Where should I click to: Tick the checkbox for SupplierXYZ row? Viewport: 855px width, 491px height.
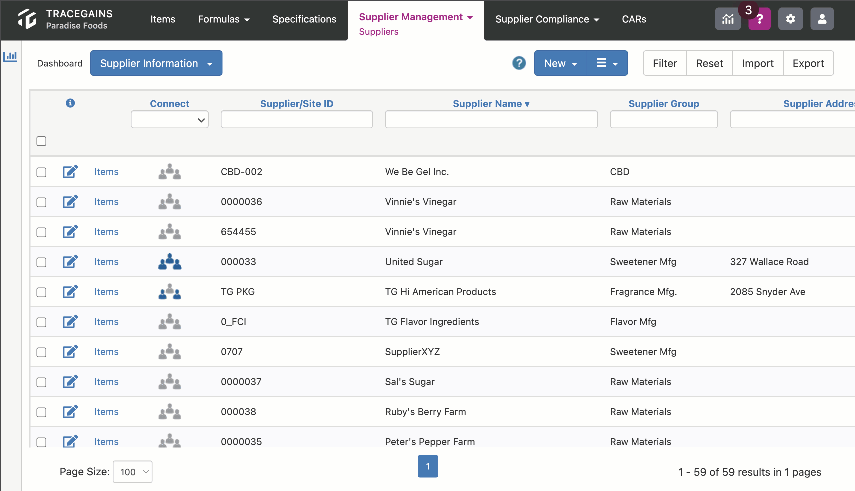(x=41, y=352)
